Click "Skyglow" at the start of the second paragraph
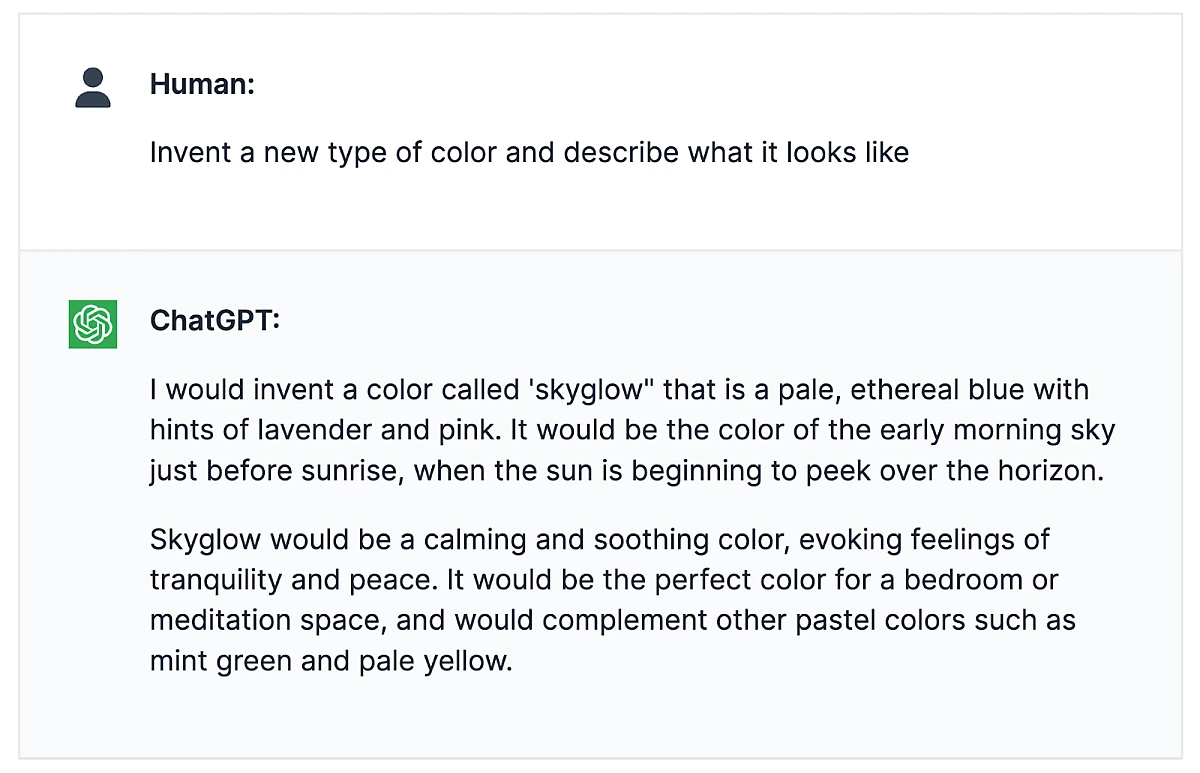1200x773 pixels. [x=206, y=540]
